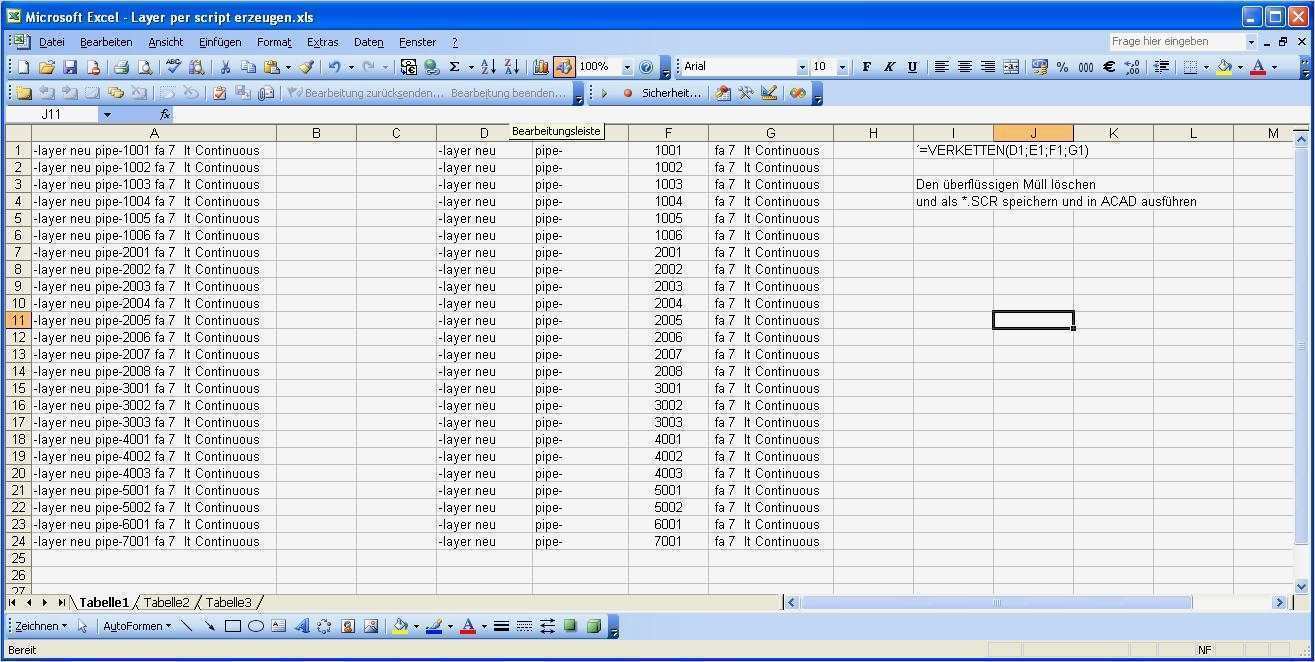Cut selection with the scissors icon
Screen dimensions: 1315x662
pyautogui.click(x=226, y=67)
